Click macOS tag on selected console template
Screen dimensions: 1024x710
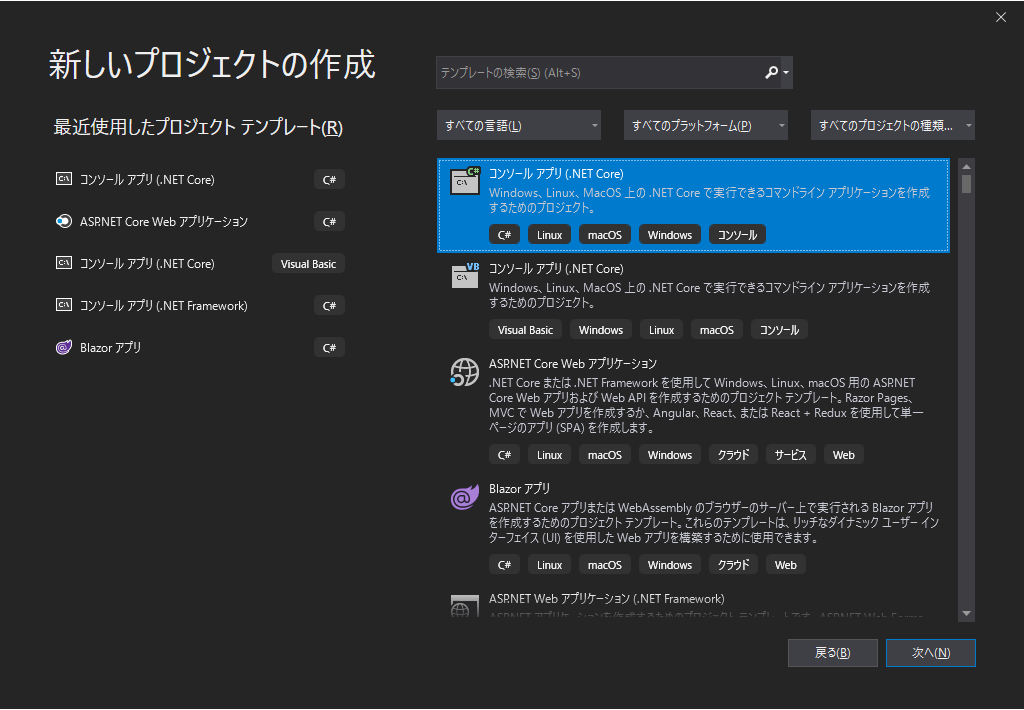(605, 234)
